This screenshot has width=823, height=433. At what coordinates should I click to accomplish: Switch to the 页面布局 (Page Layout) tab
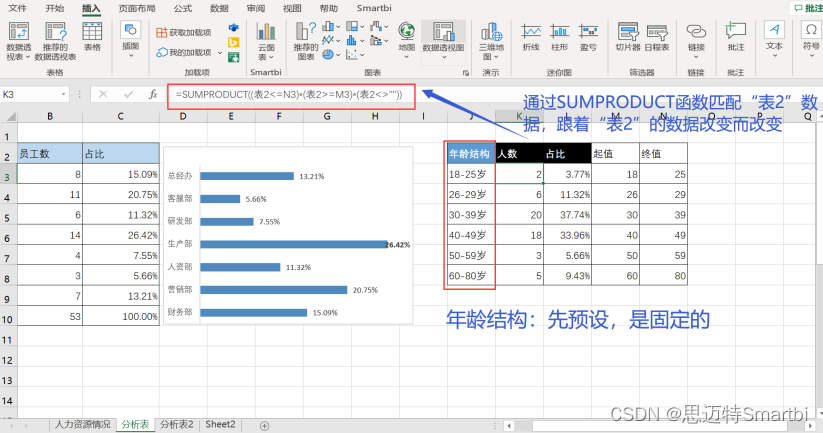(137, 8)
